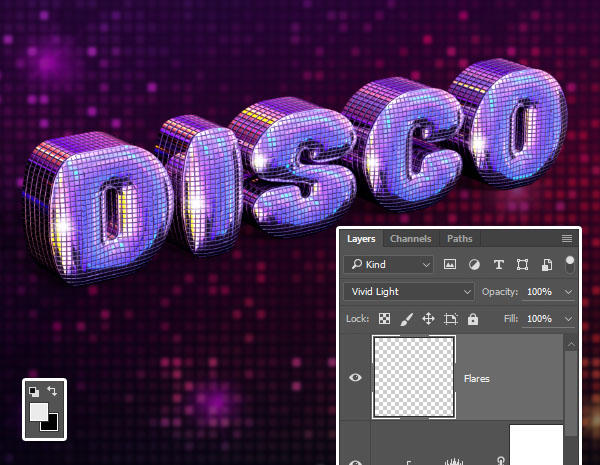Viewport: 600px width, 465px height.
Task: Click the adjustment layer filter icon
Action: [x=474, y=264]
